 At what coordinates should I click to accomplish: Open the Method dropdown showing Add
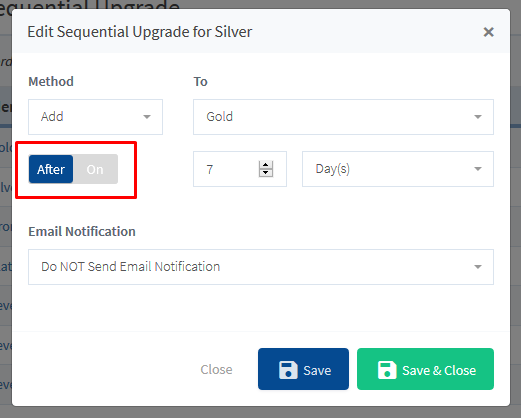pyautogui.click(x=95, y=117)
